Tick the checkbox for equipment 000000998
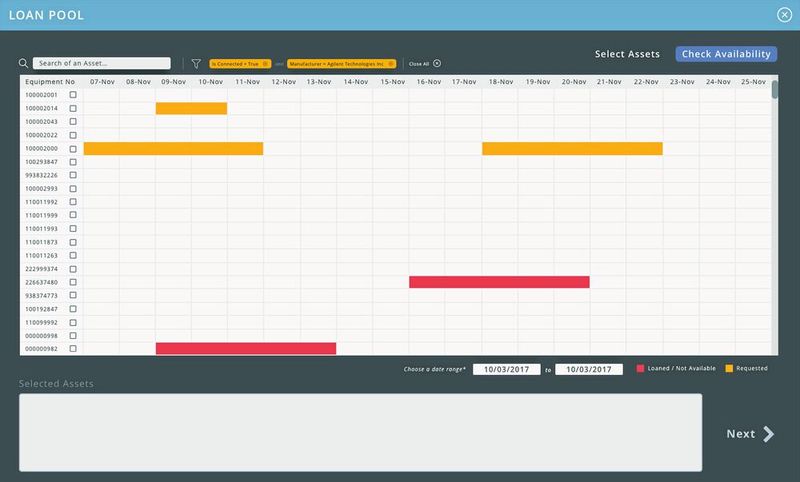The image size is (800, 482). coord(73,336)
